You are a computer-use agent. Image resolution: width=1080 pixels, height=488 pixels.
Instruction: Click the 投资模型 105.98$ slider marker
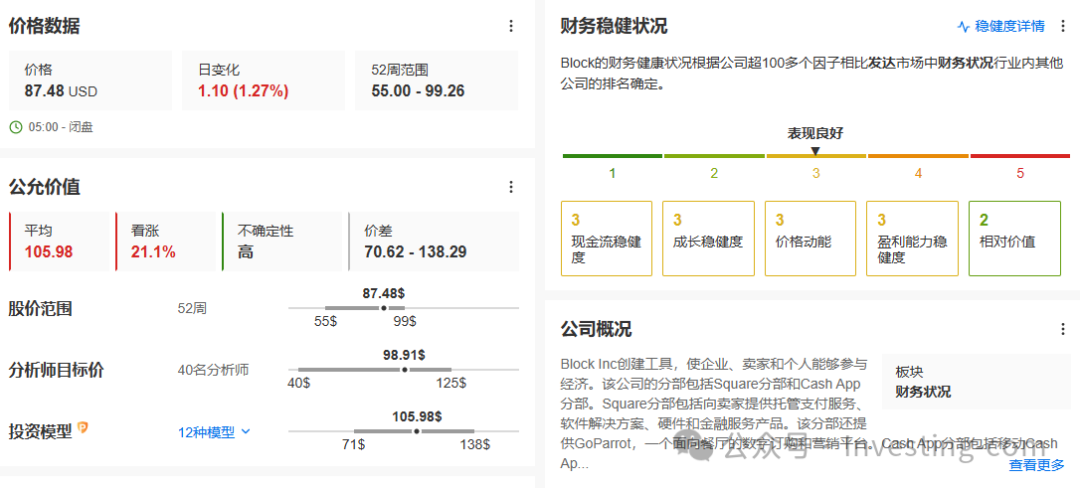pyautogui.click(x=417, y=431)
